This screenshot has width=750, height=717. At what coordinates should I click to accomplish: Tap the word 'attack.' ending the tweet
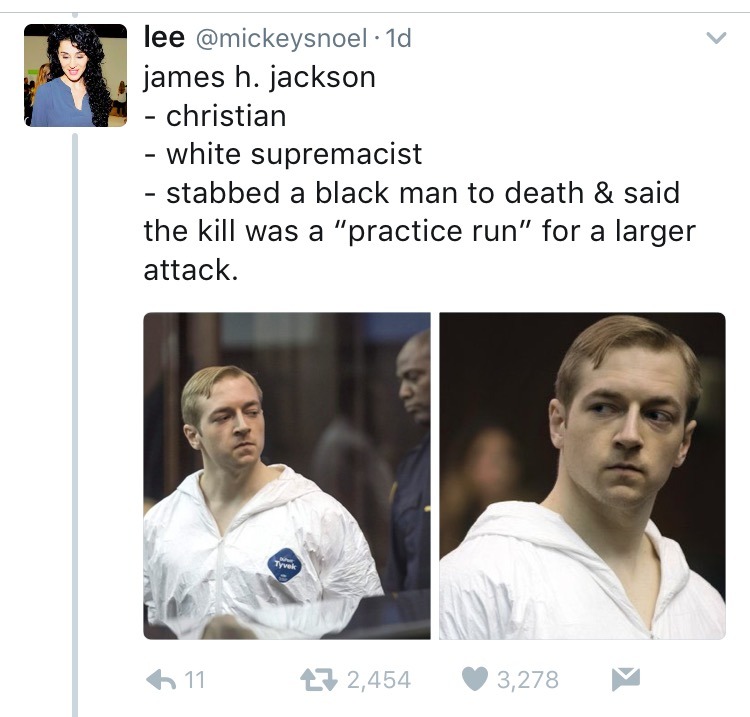(x=190, y=270)
